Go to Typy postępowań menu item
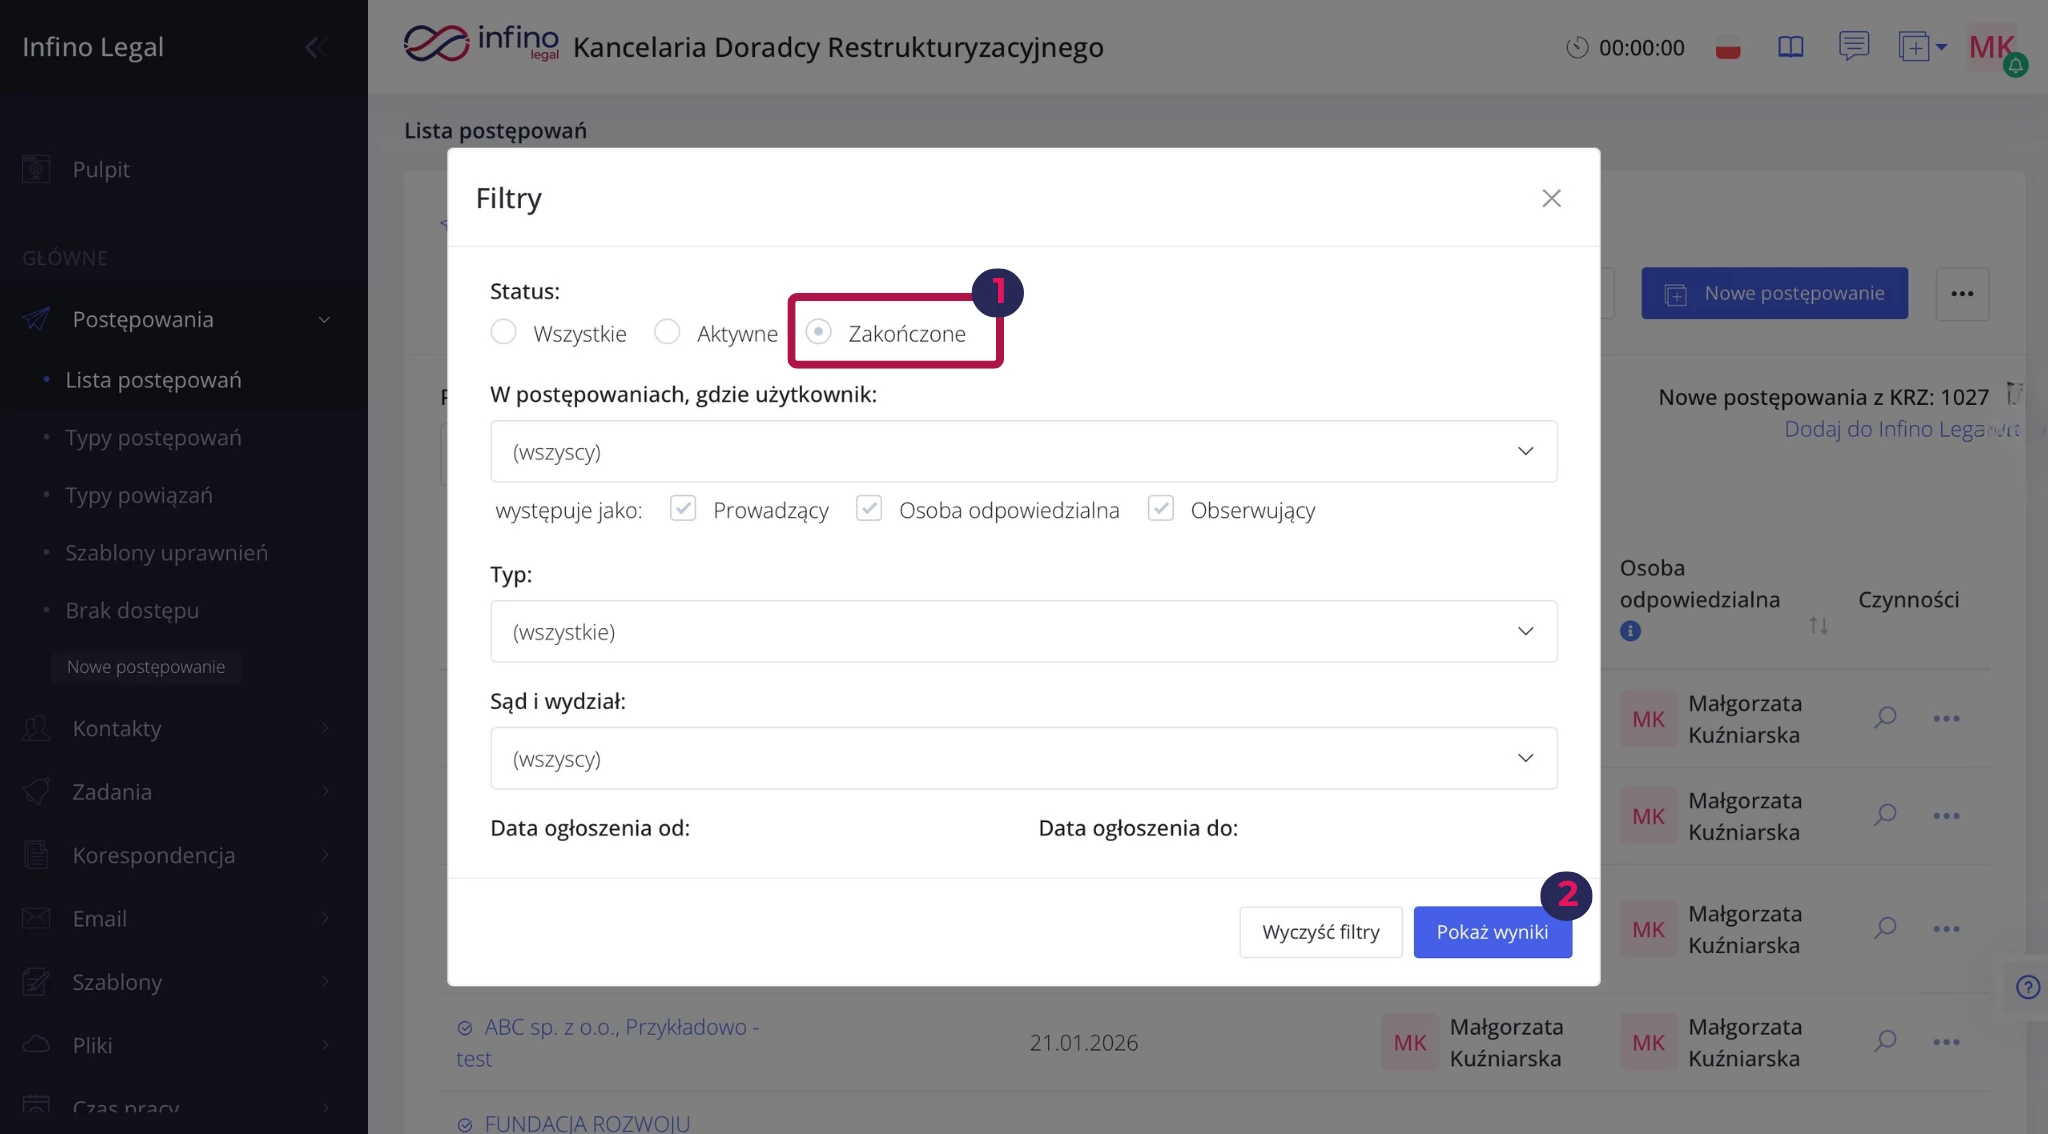This screenshot has width=2048, height=1134. (153, 437)
